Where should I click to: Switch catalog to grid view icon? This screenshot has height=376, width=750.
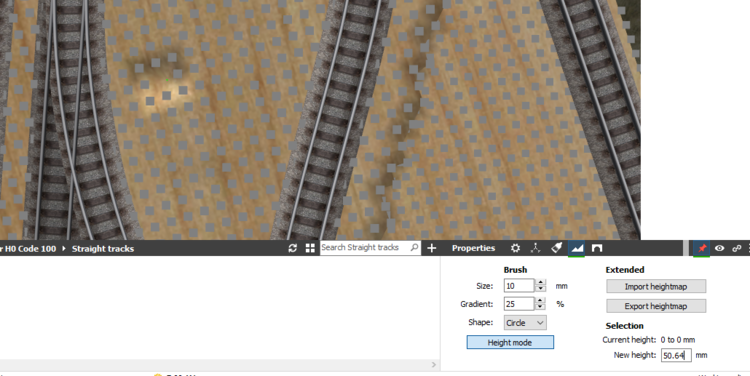pyautogui.click(x=310, y=248)
